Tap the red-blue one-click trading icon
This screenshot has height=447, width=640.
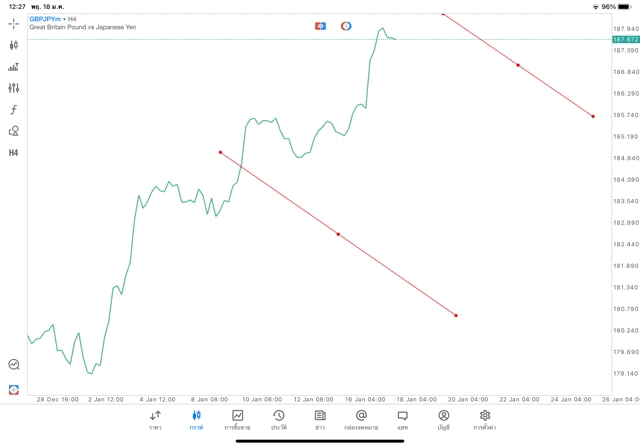coord(320,25)
